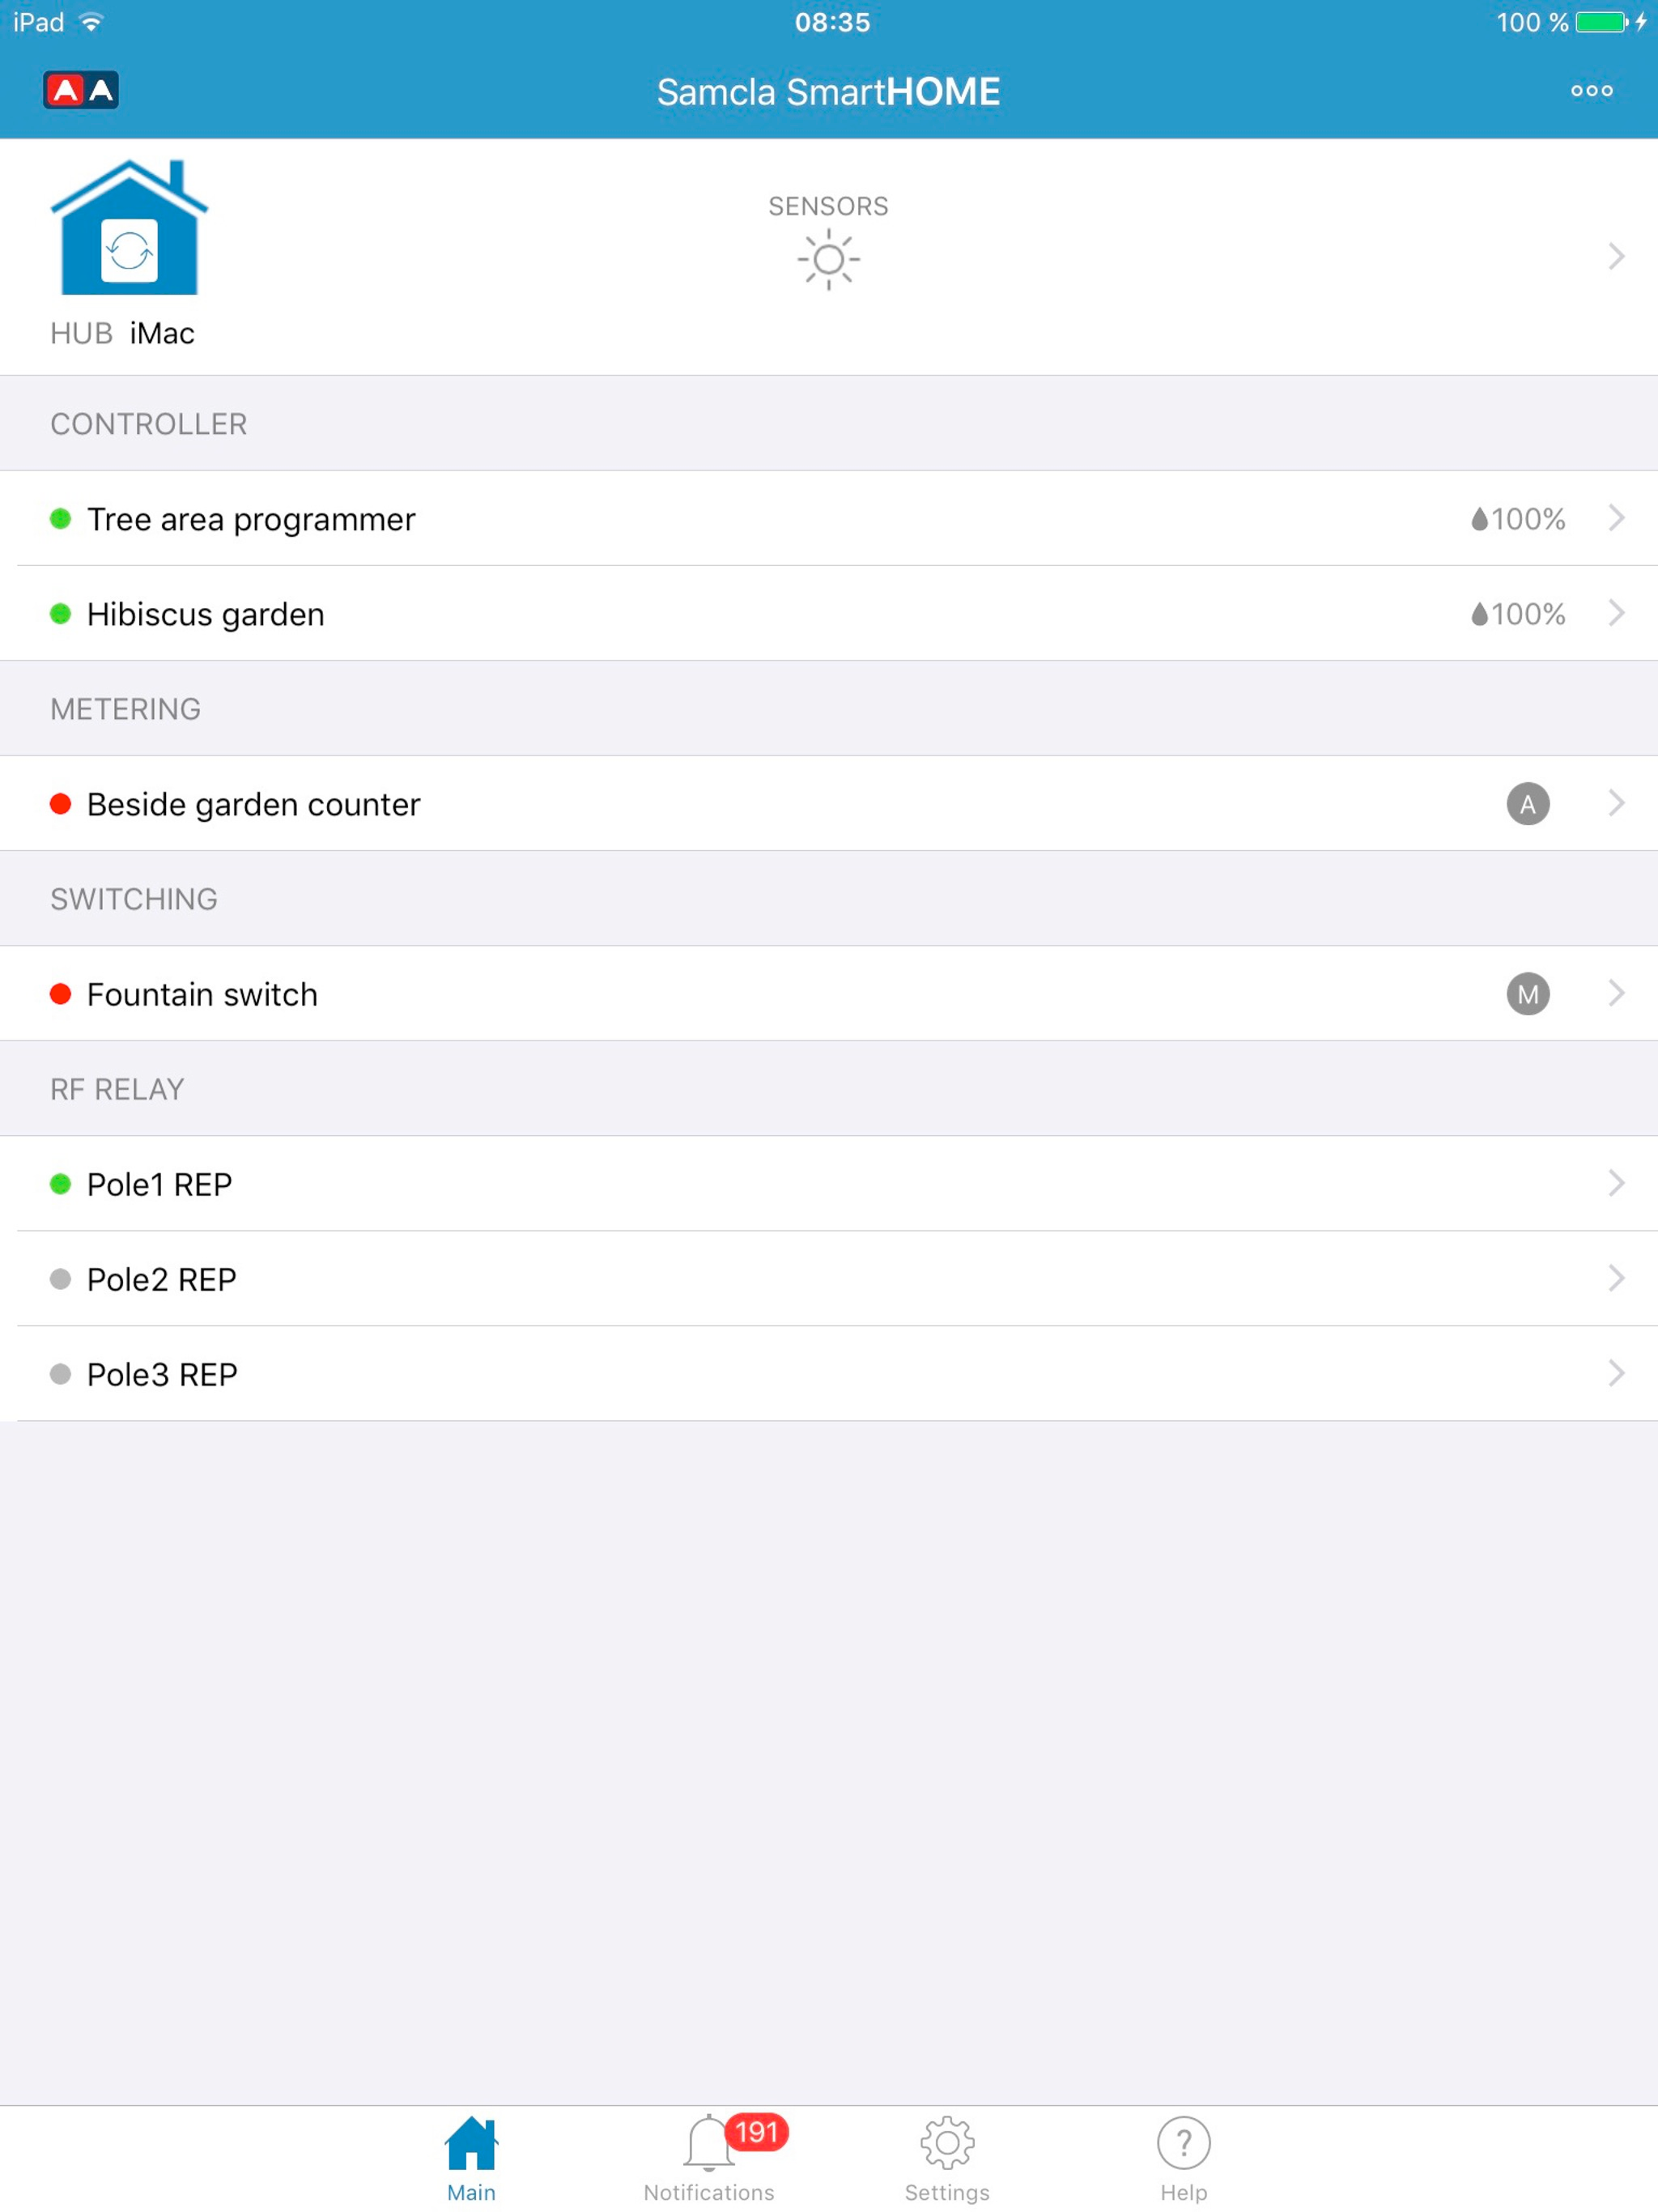1658x2212 pixels.
Task: Open Pole3 REP details chevron
Action: 1616,1374
